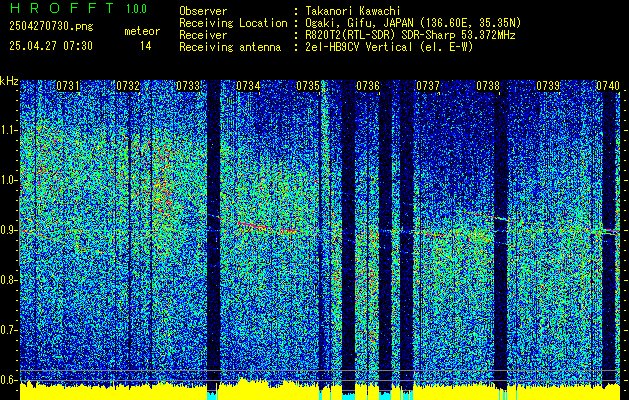Click the 0733 time marker
The height and width of the screenshot is (400, 629).
tap(188, 86)
